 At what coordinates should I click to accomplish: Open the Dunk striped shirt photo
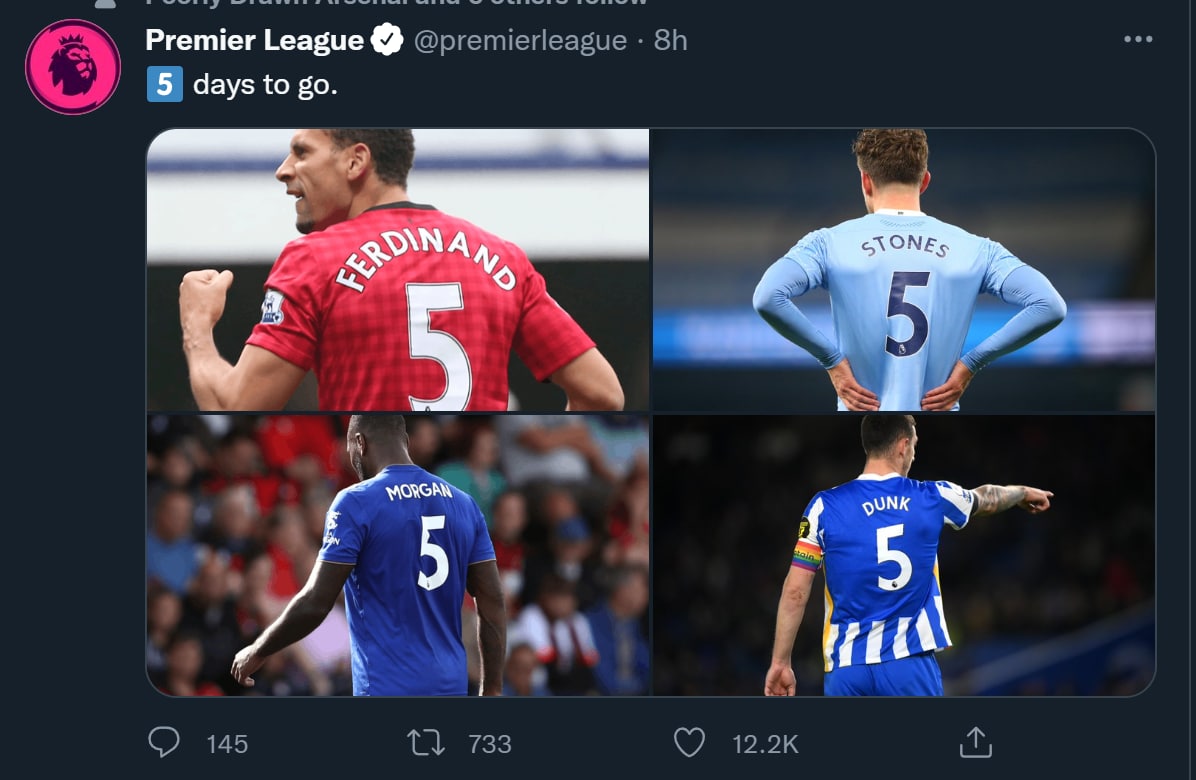(x=904, y=555)
